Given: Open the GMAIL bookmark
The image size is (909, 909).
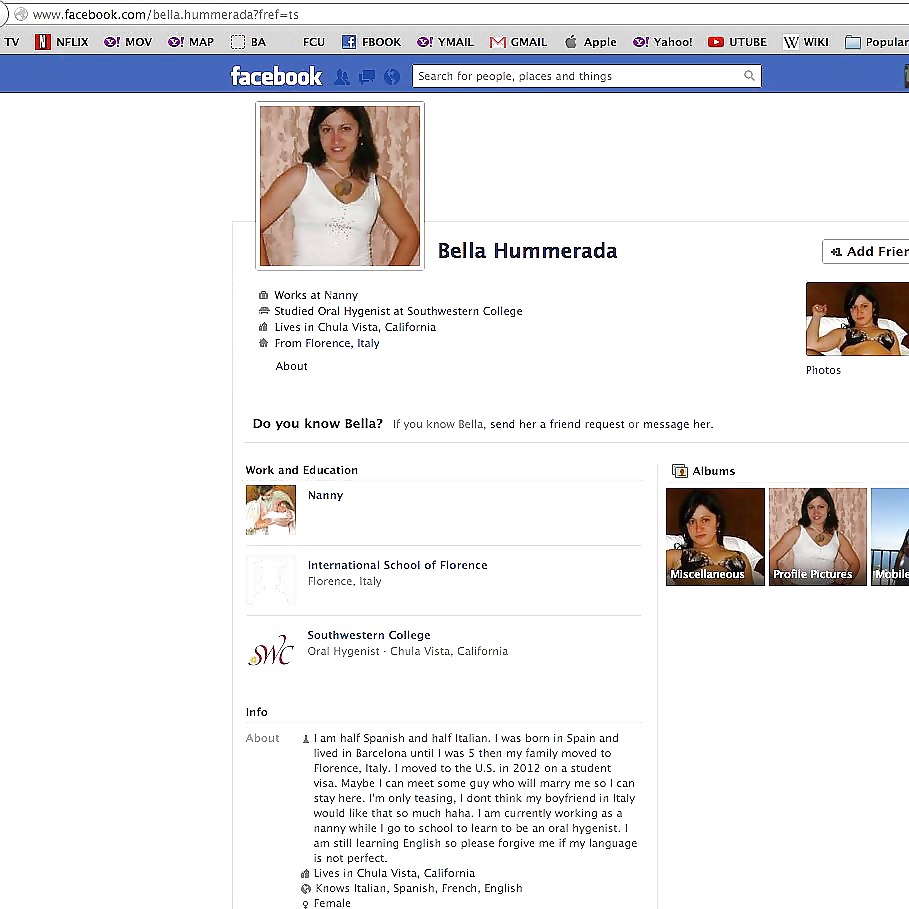Looking at the screenshot, I should point(518,42).
